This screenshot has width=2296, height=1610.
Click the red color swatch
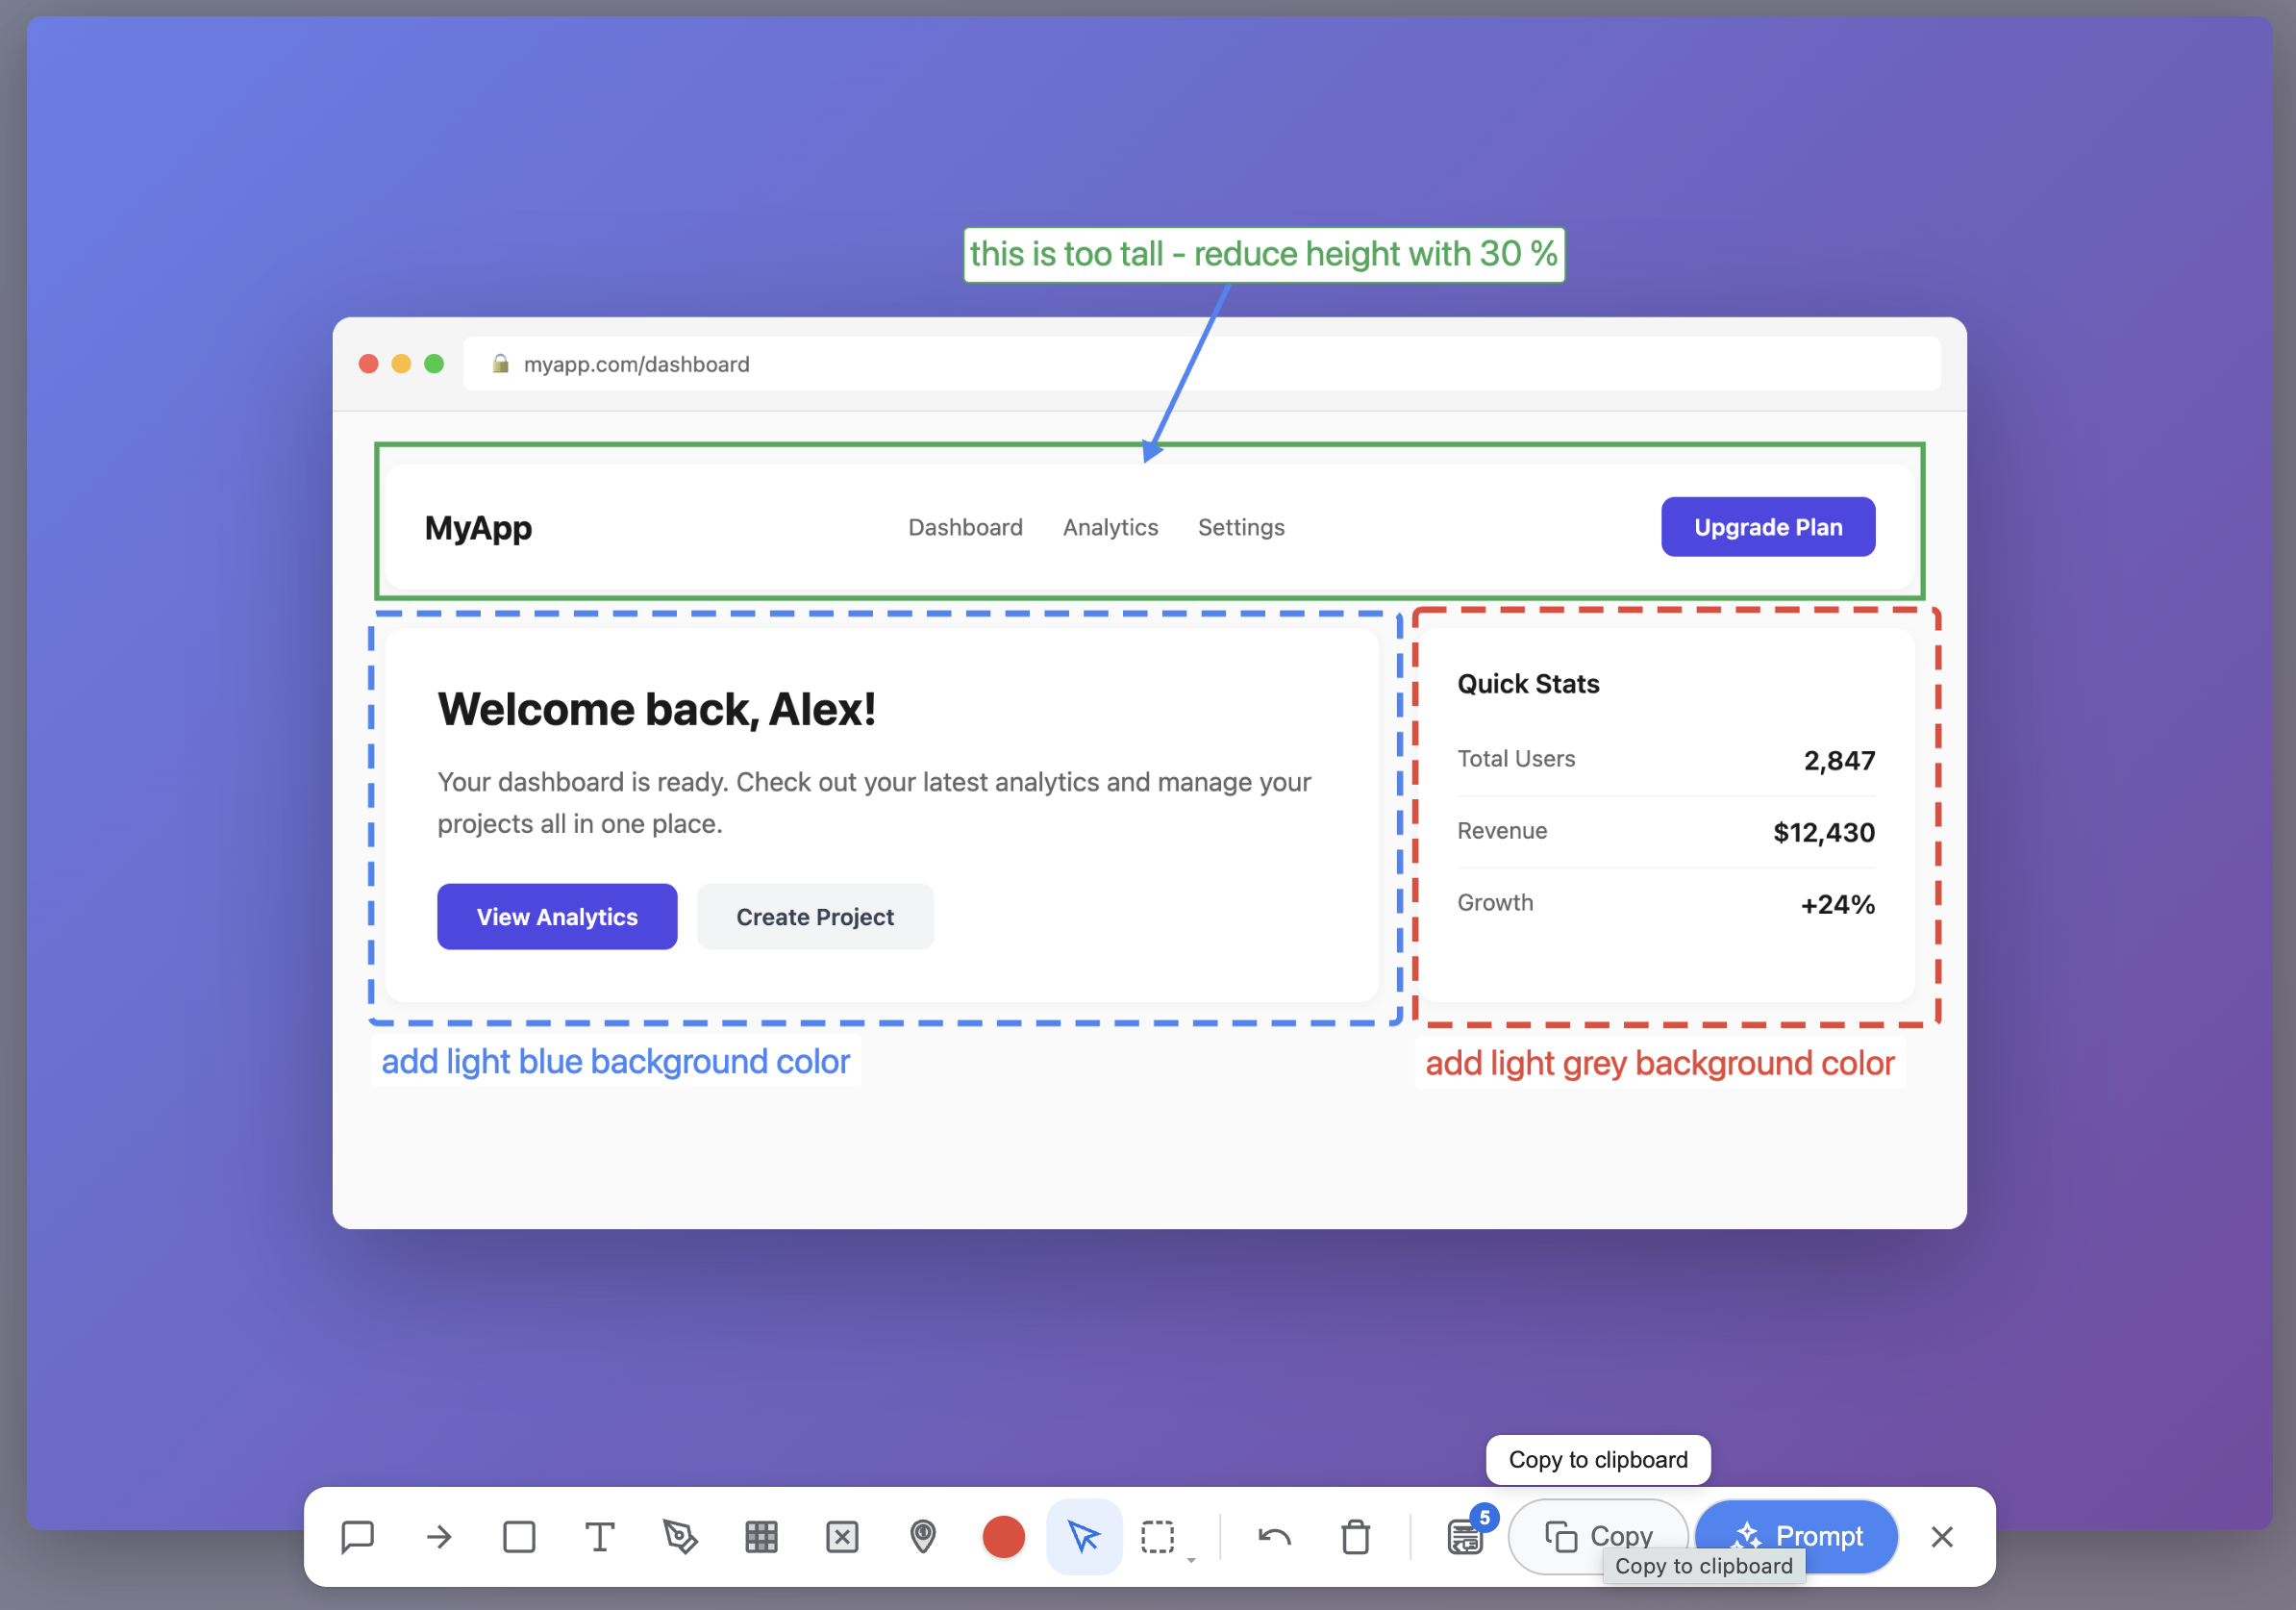point(1003,1537)
